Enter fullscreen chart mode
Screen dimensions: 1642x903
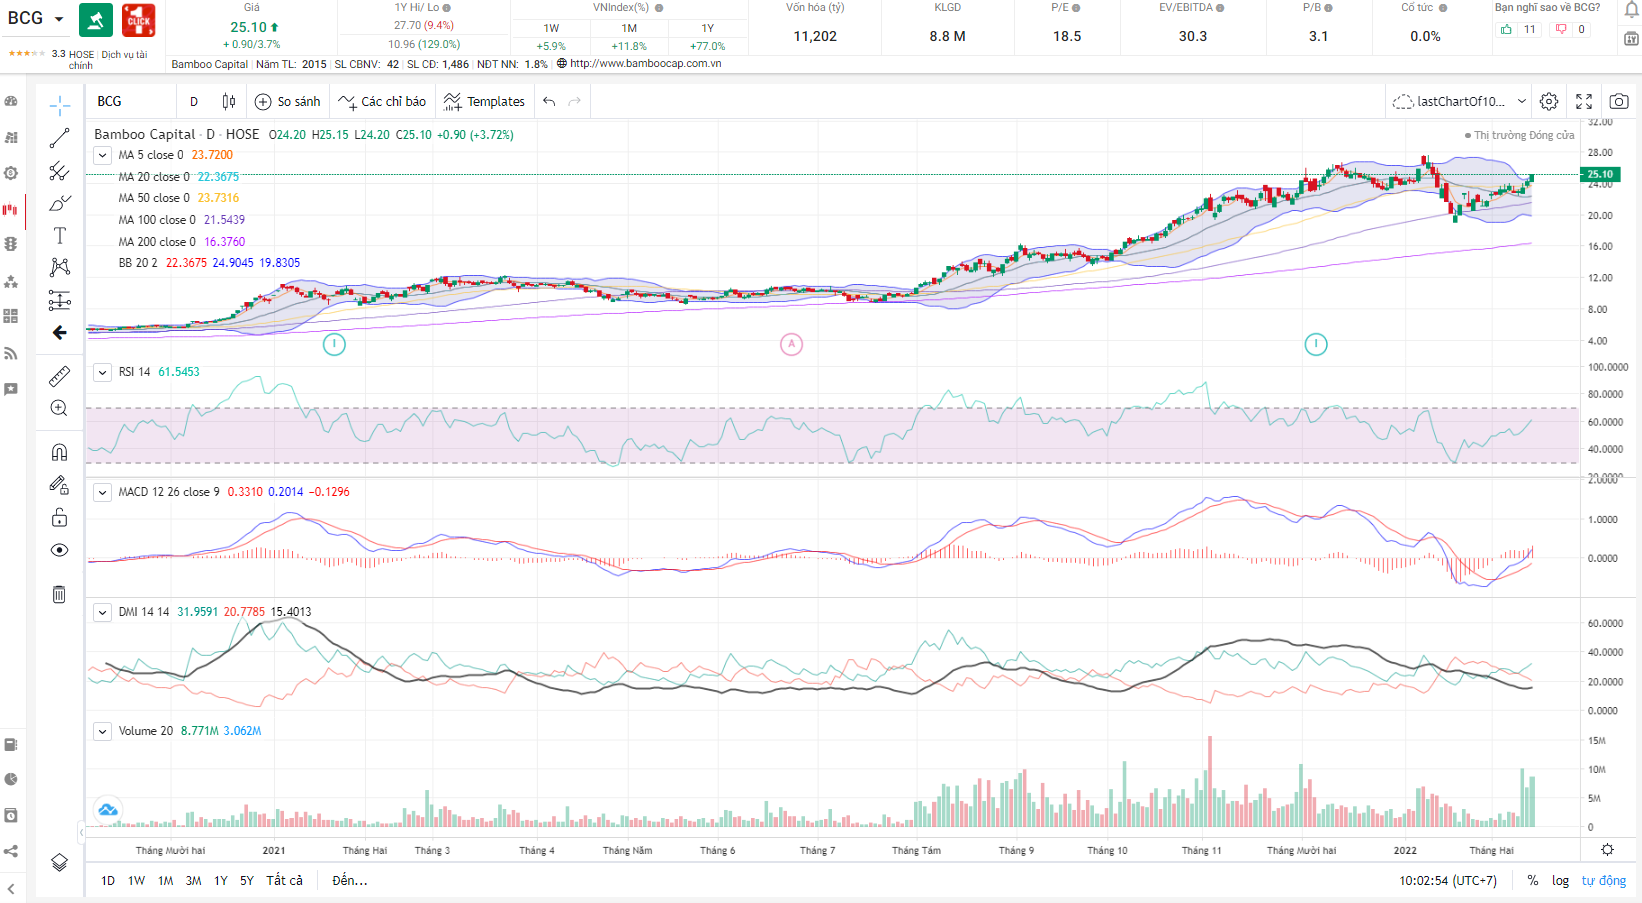click(1584, 101)
